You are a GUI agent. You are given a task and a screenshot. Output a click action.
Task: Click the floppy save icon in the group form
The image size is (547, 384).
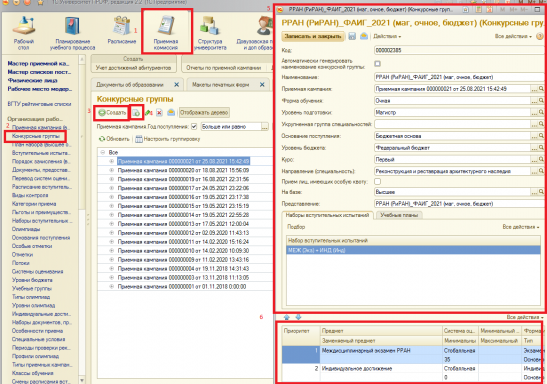(352, 36)
